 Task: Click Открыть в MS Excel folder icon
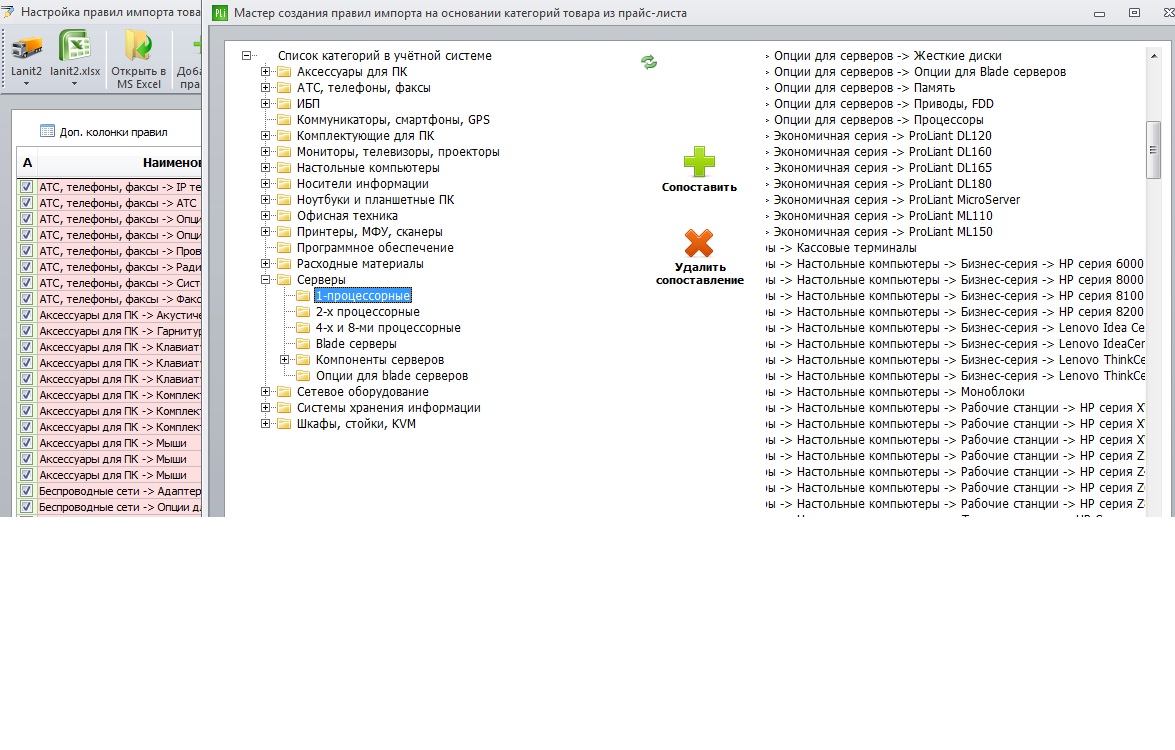pos(139,46)
